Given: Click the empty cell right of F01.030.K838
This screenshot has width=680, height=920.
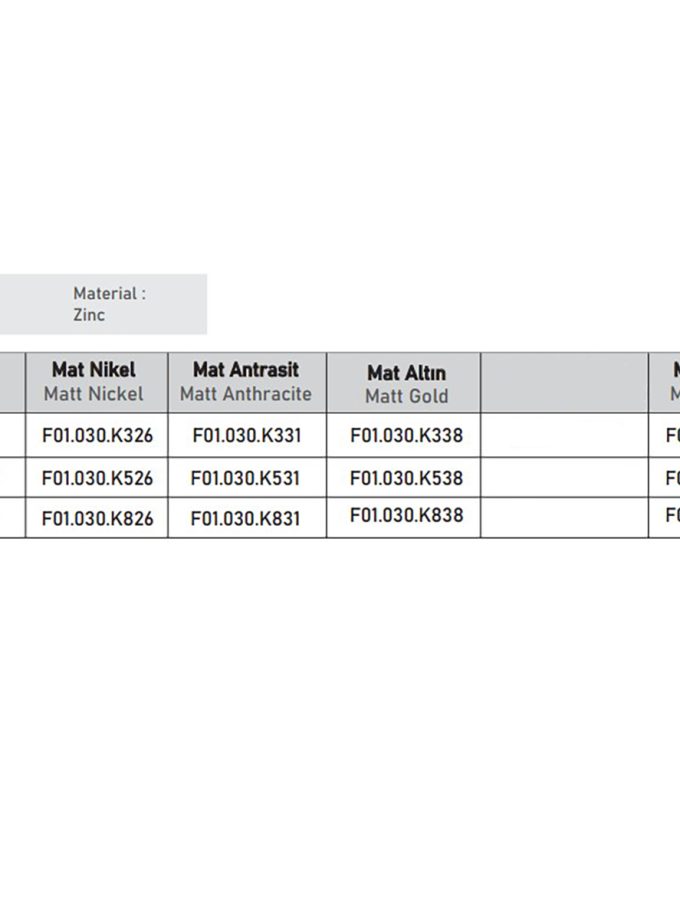Looking at the screenshot, I should pos(564,517).
